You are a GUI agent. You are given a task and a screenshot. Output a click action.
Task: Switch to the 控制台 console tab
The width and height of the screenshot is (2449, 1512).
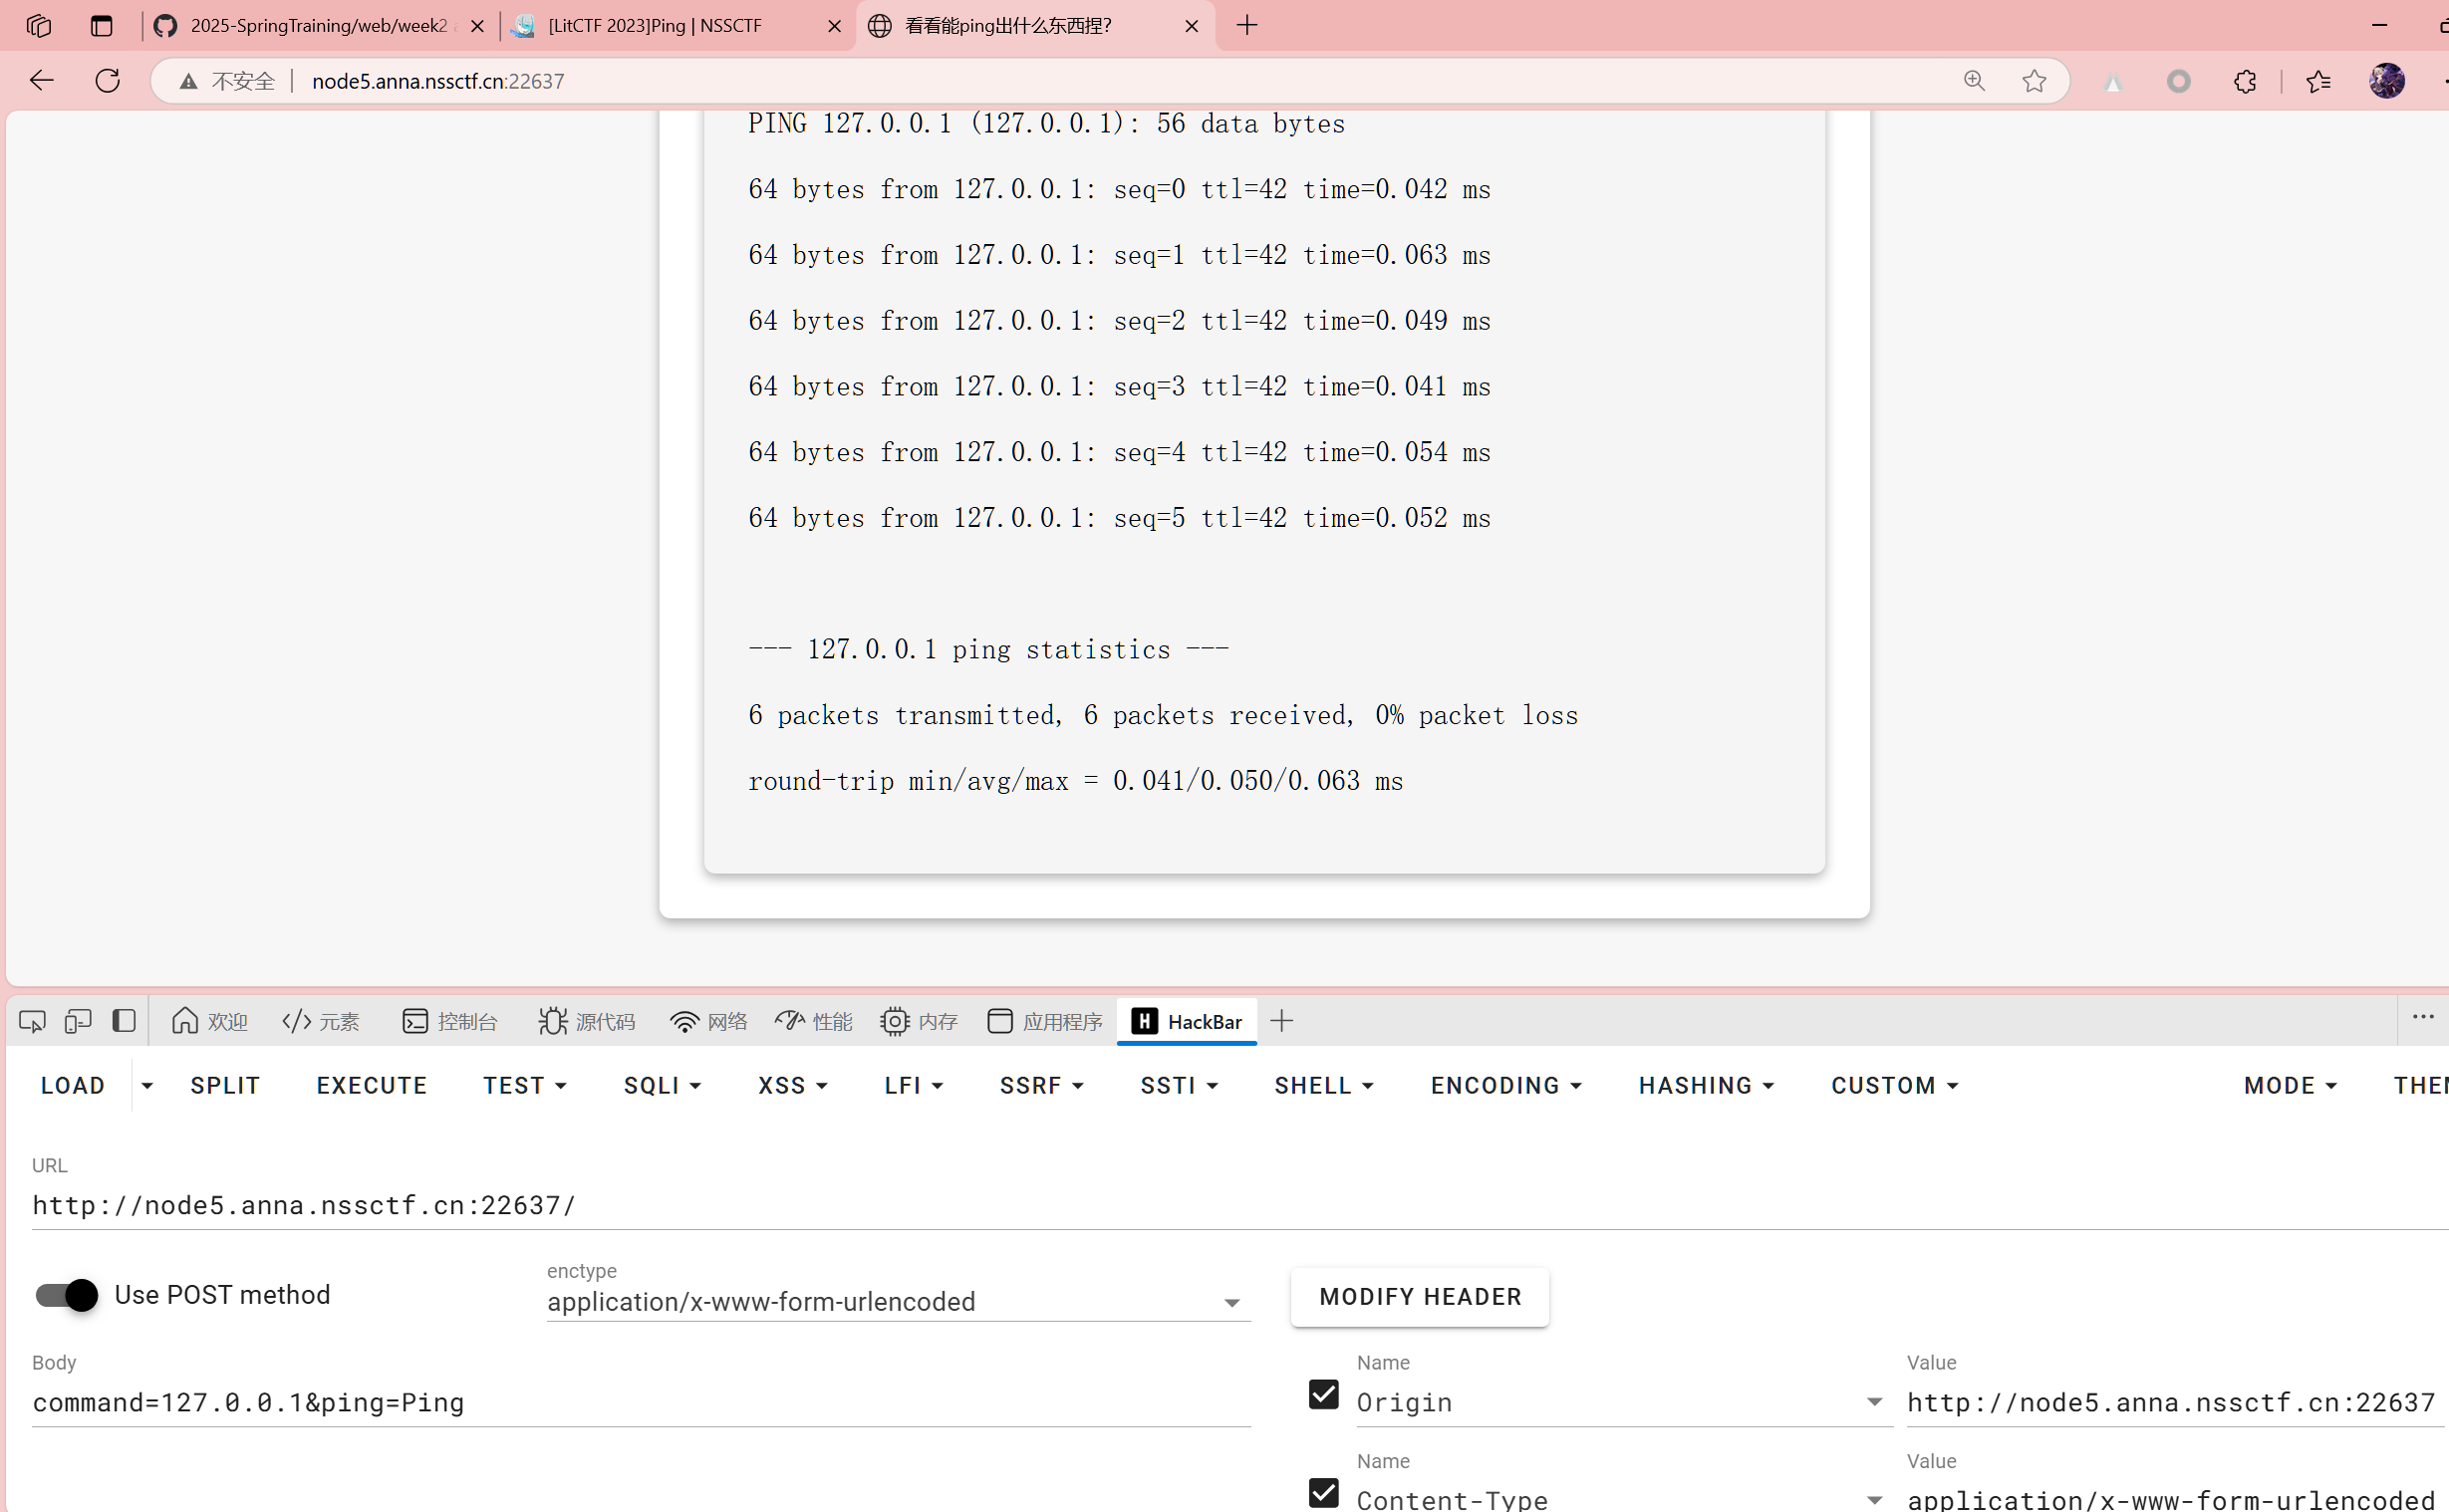(449, 1021)
